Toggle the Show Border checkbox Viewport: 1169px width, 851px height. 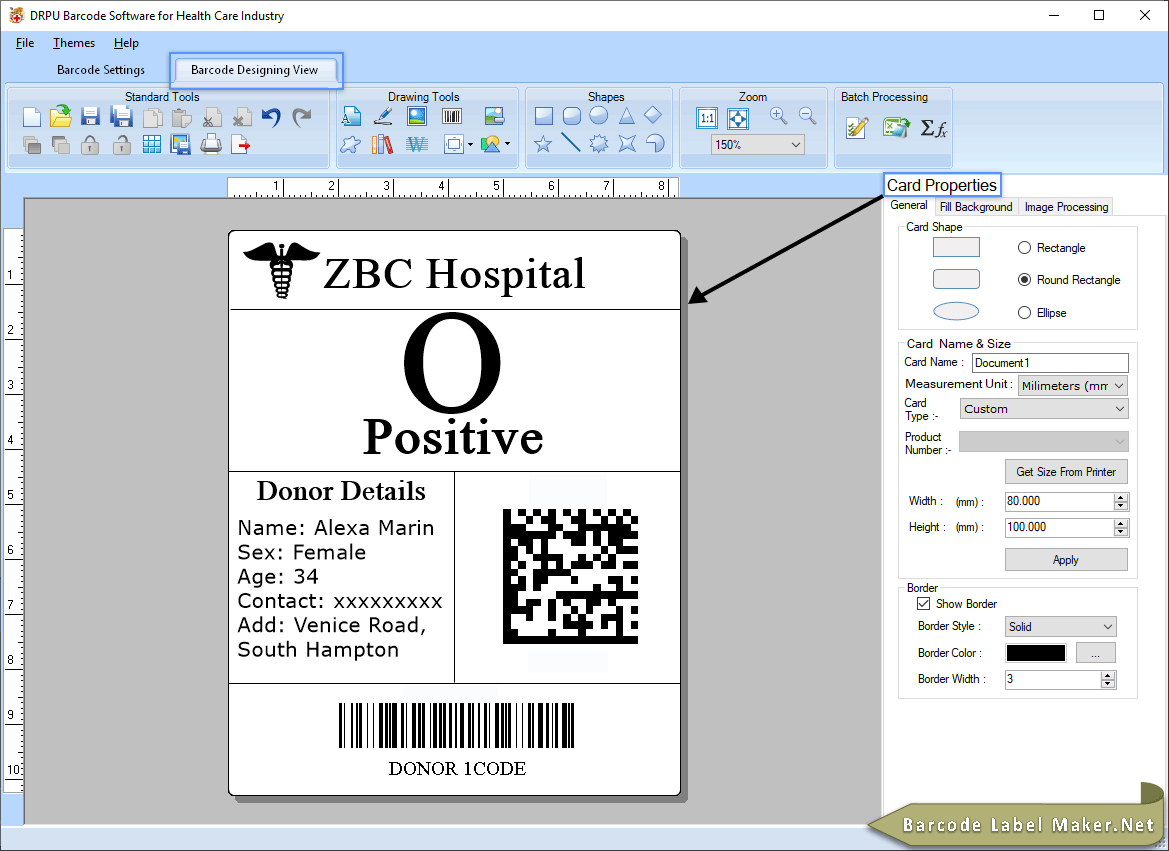[x=924, y=603]
